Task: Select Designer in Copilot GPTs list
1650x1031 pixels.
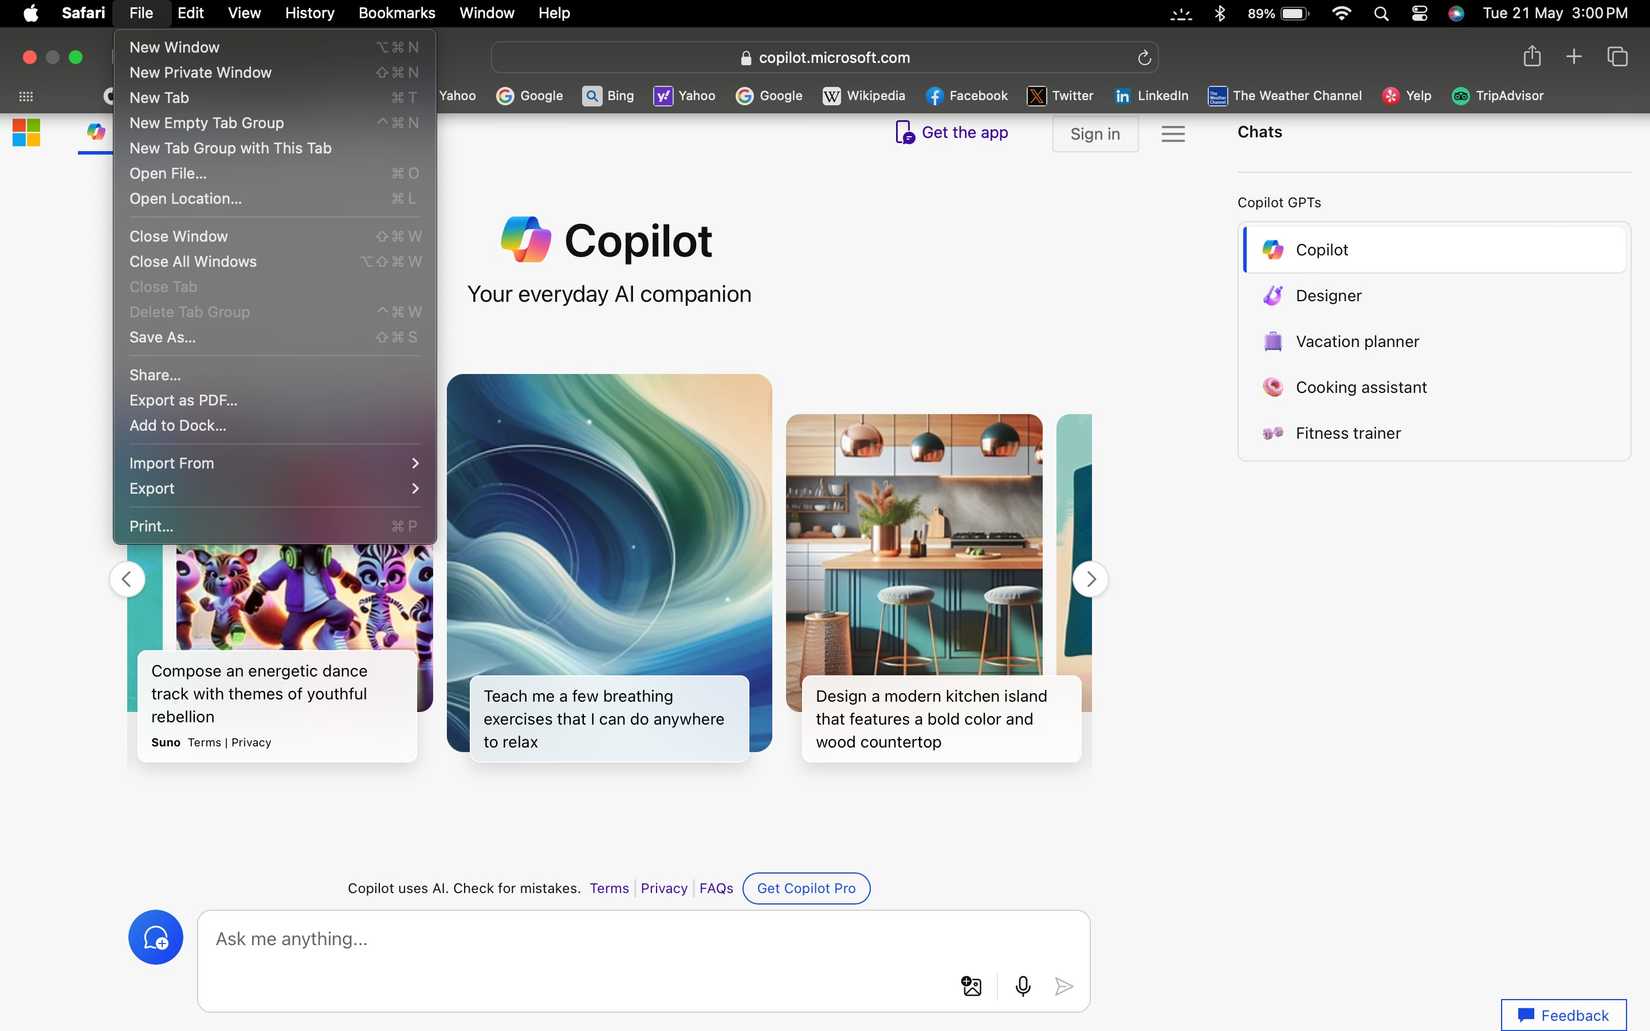Action: pos(1328,296)
